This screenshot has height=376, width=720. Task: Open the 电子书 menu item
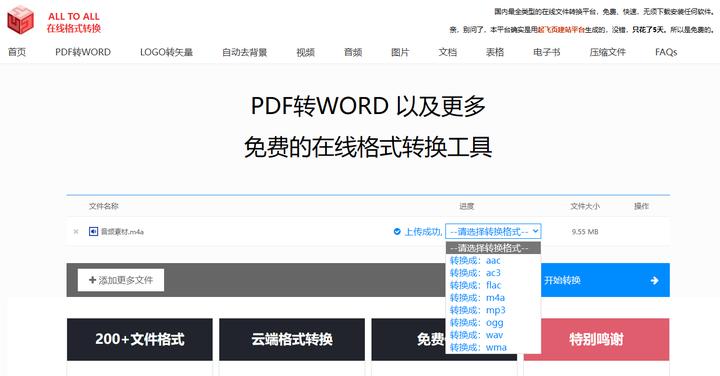(546, 52)
